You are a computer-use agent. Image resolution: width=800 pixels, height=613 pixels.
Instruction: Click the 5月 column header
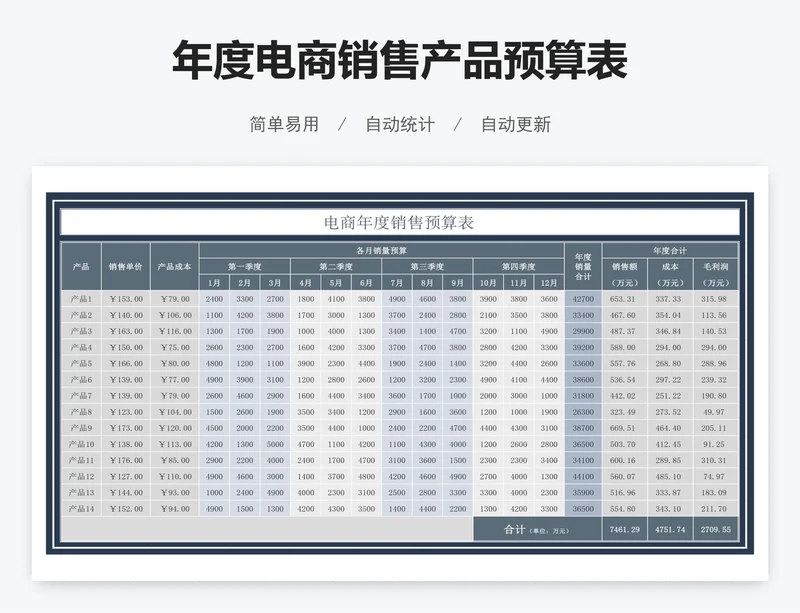pos(336,283)
